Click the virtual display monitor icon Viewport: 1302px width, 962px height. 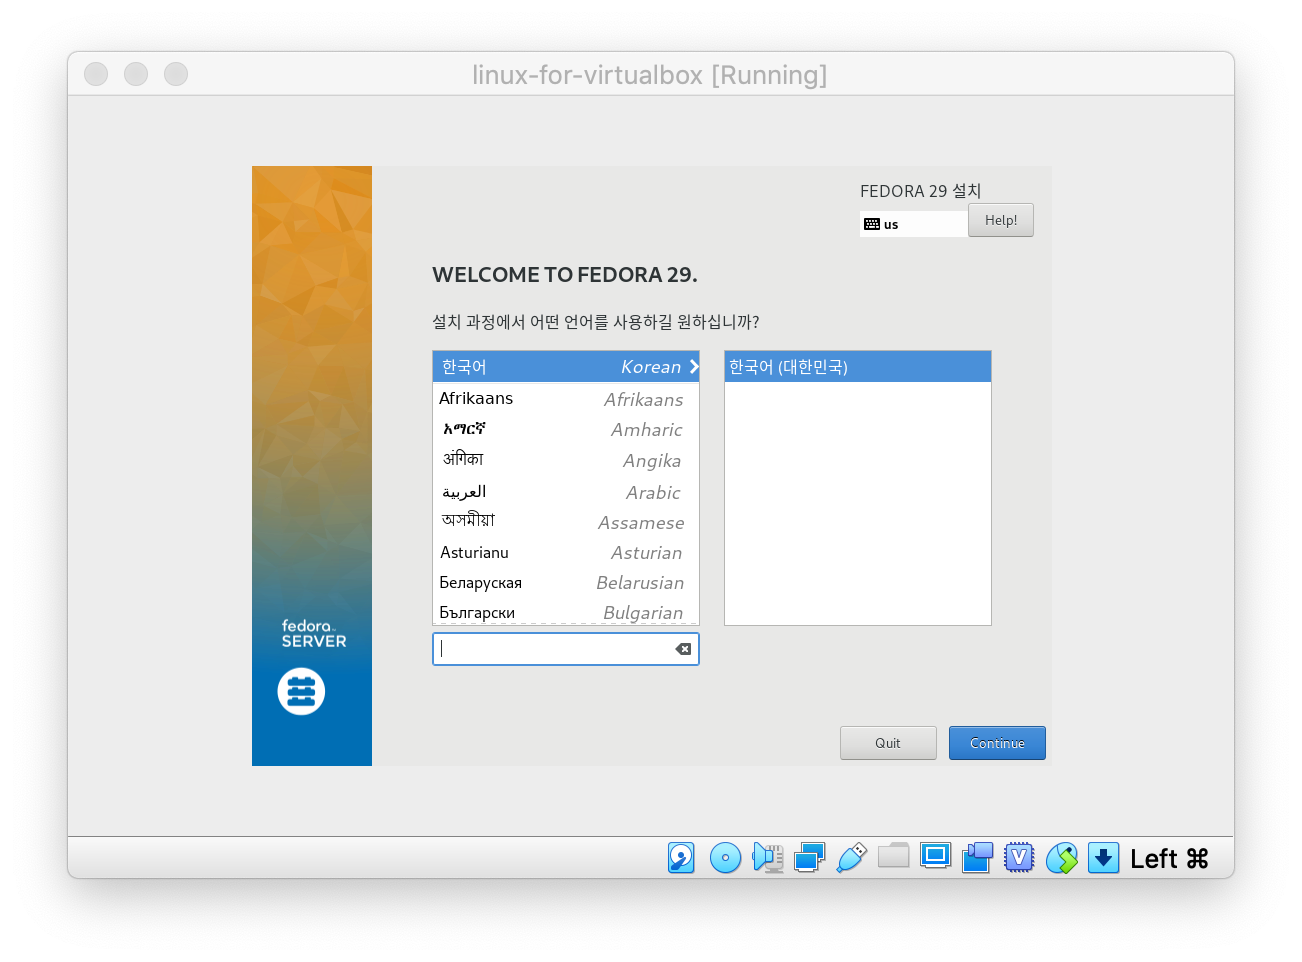coord(935,857)
